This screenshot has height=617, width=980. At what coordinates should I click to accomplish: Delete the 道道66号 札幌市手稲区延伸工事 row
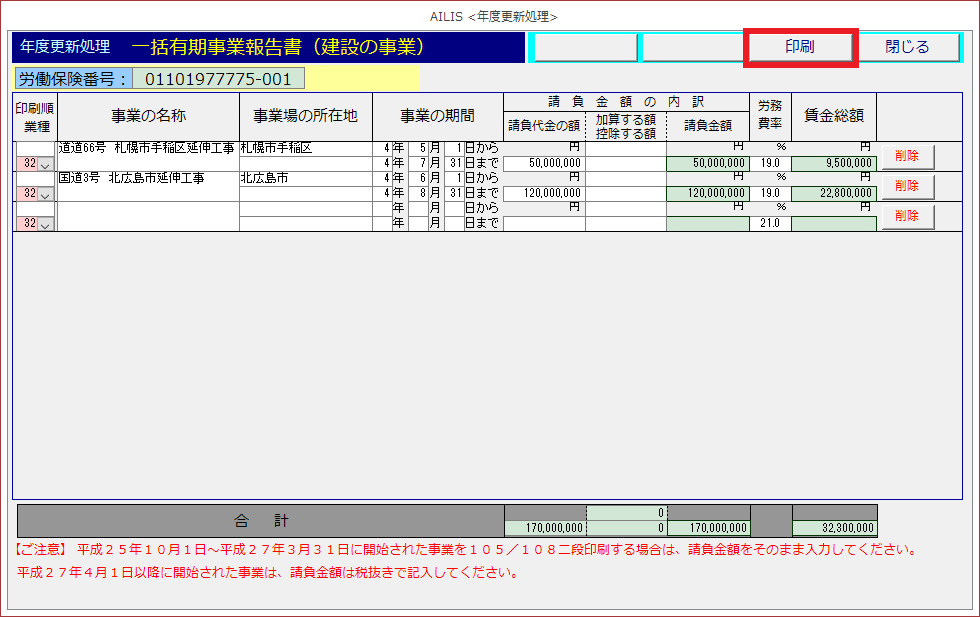point(907,156)
